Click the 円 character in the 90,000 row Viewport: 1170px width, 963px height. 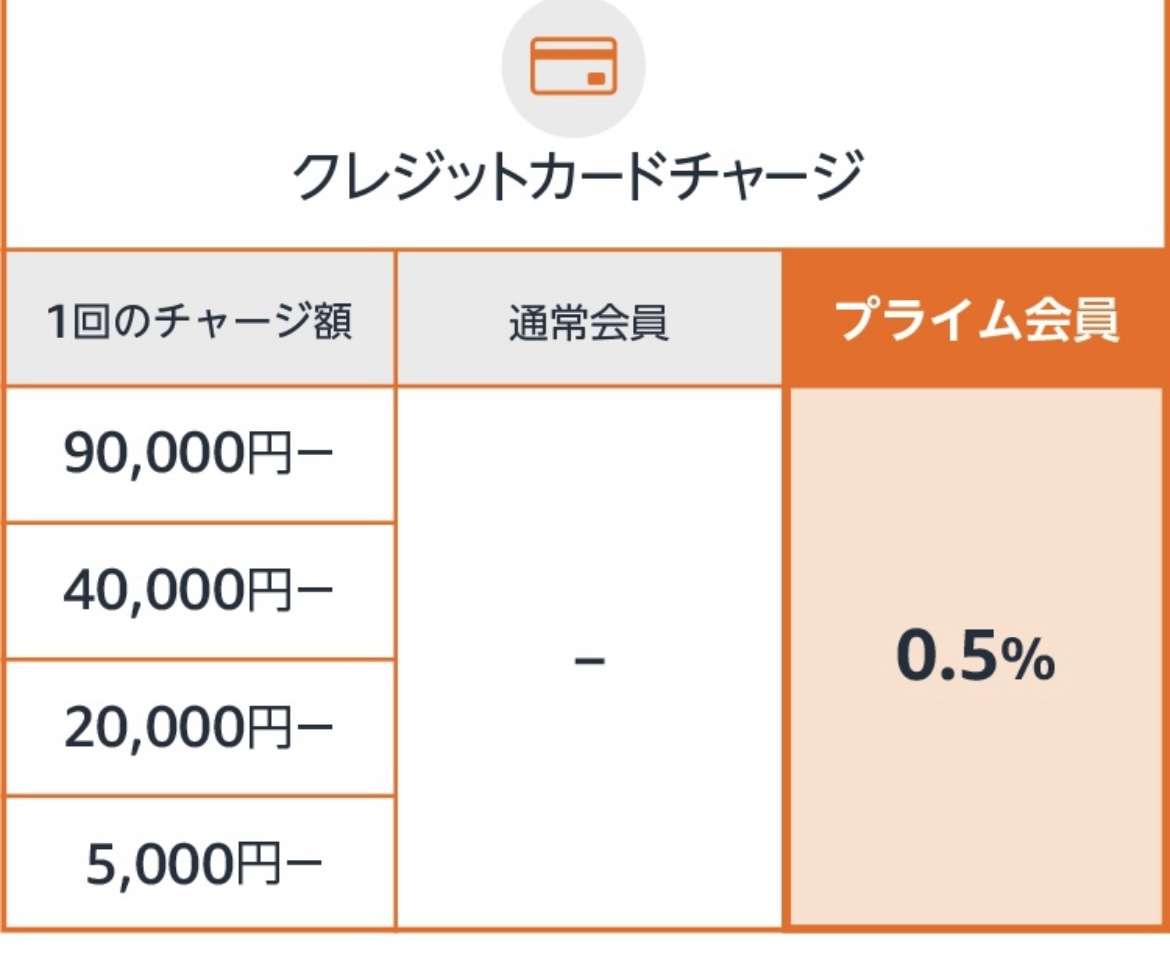[x=269, y=455]
